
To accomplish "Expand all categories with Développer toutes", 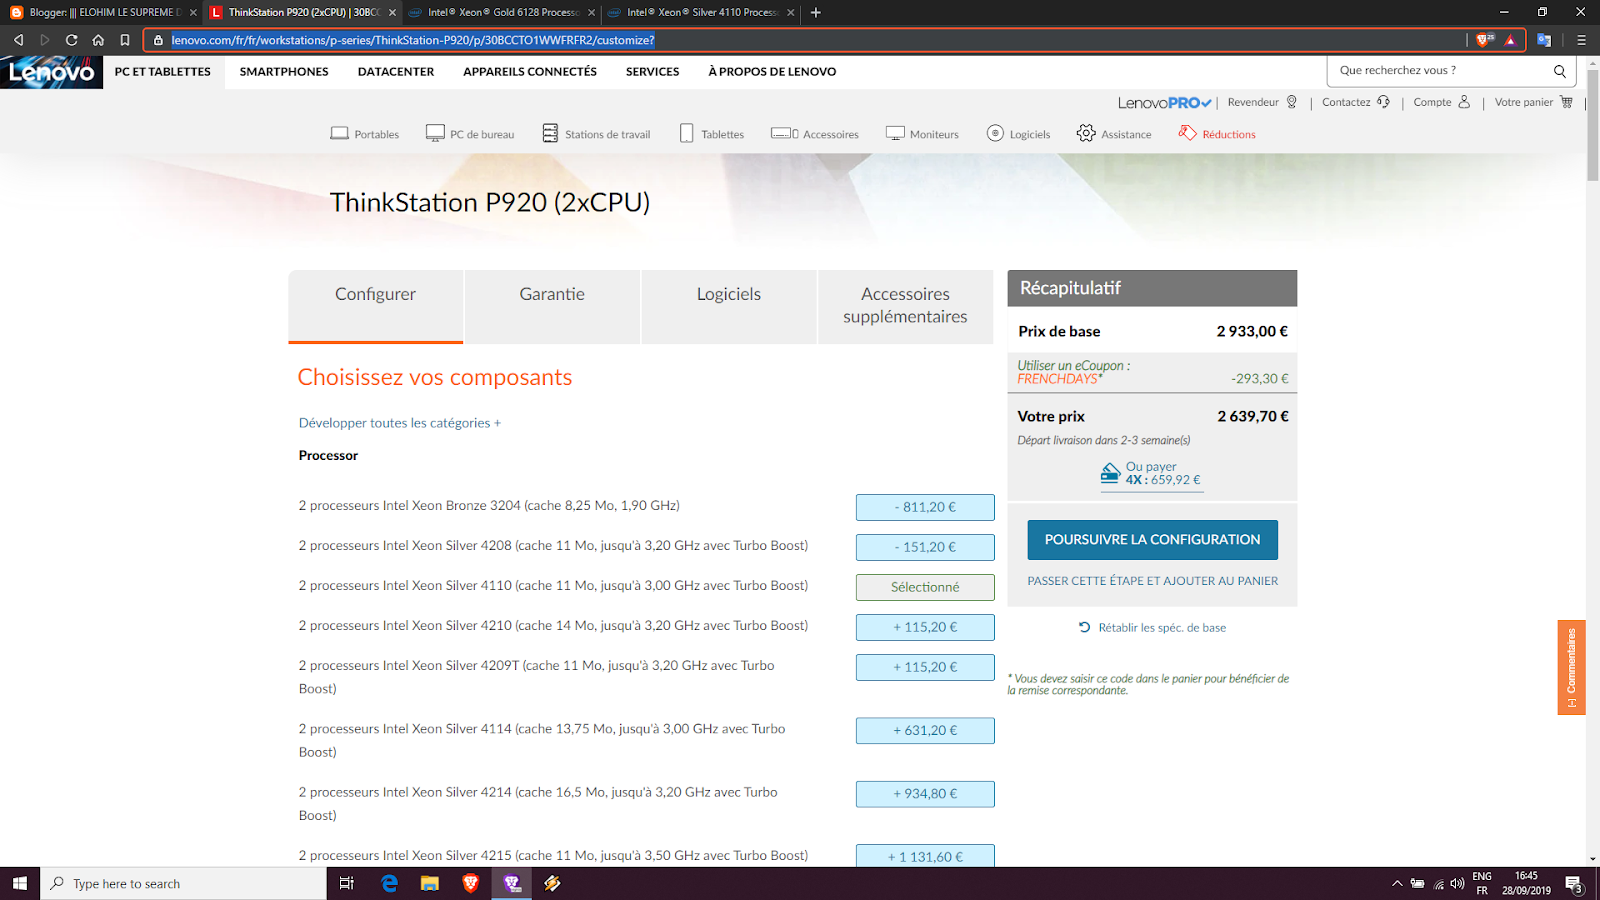I will pyautogui.click(x=399, y=423).
